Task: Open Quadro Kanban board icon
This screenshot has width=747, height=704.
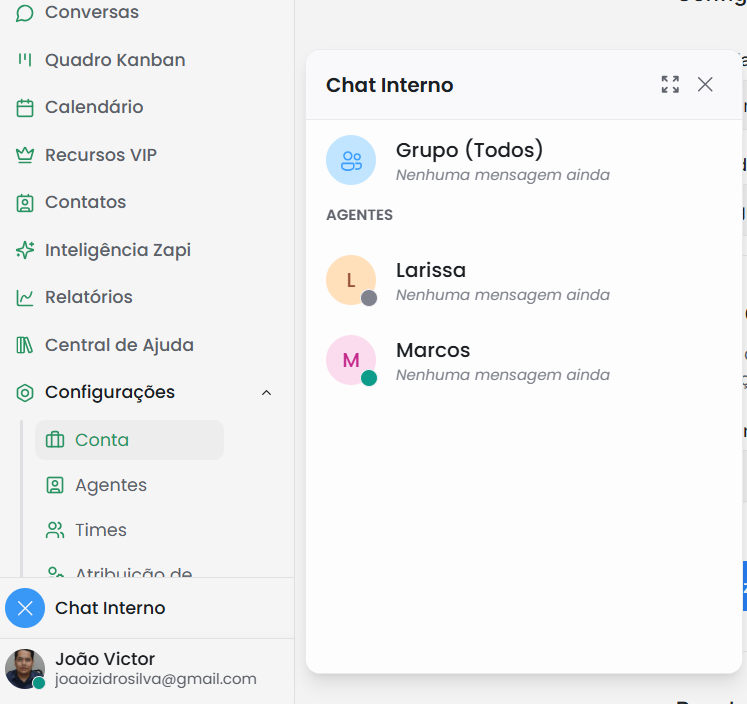Action: (25, 60)
